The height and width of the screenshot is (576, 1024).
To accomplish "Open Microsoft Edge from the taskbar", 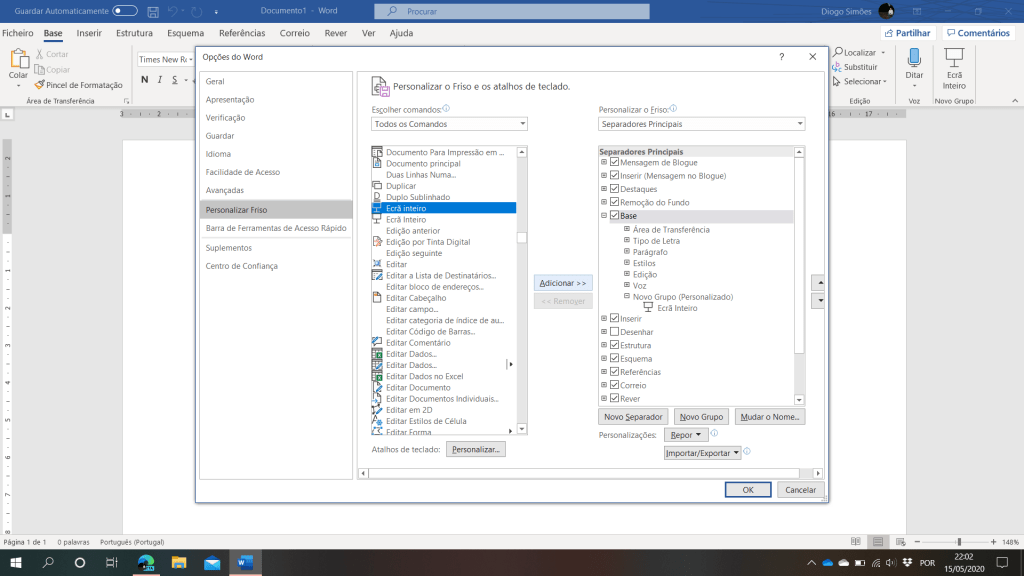I will coord(145,563).
